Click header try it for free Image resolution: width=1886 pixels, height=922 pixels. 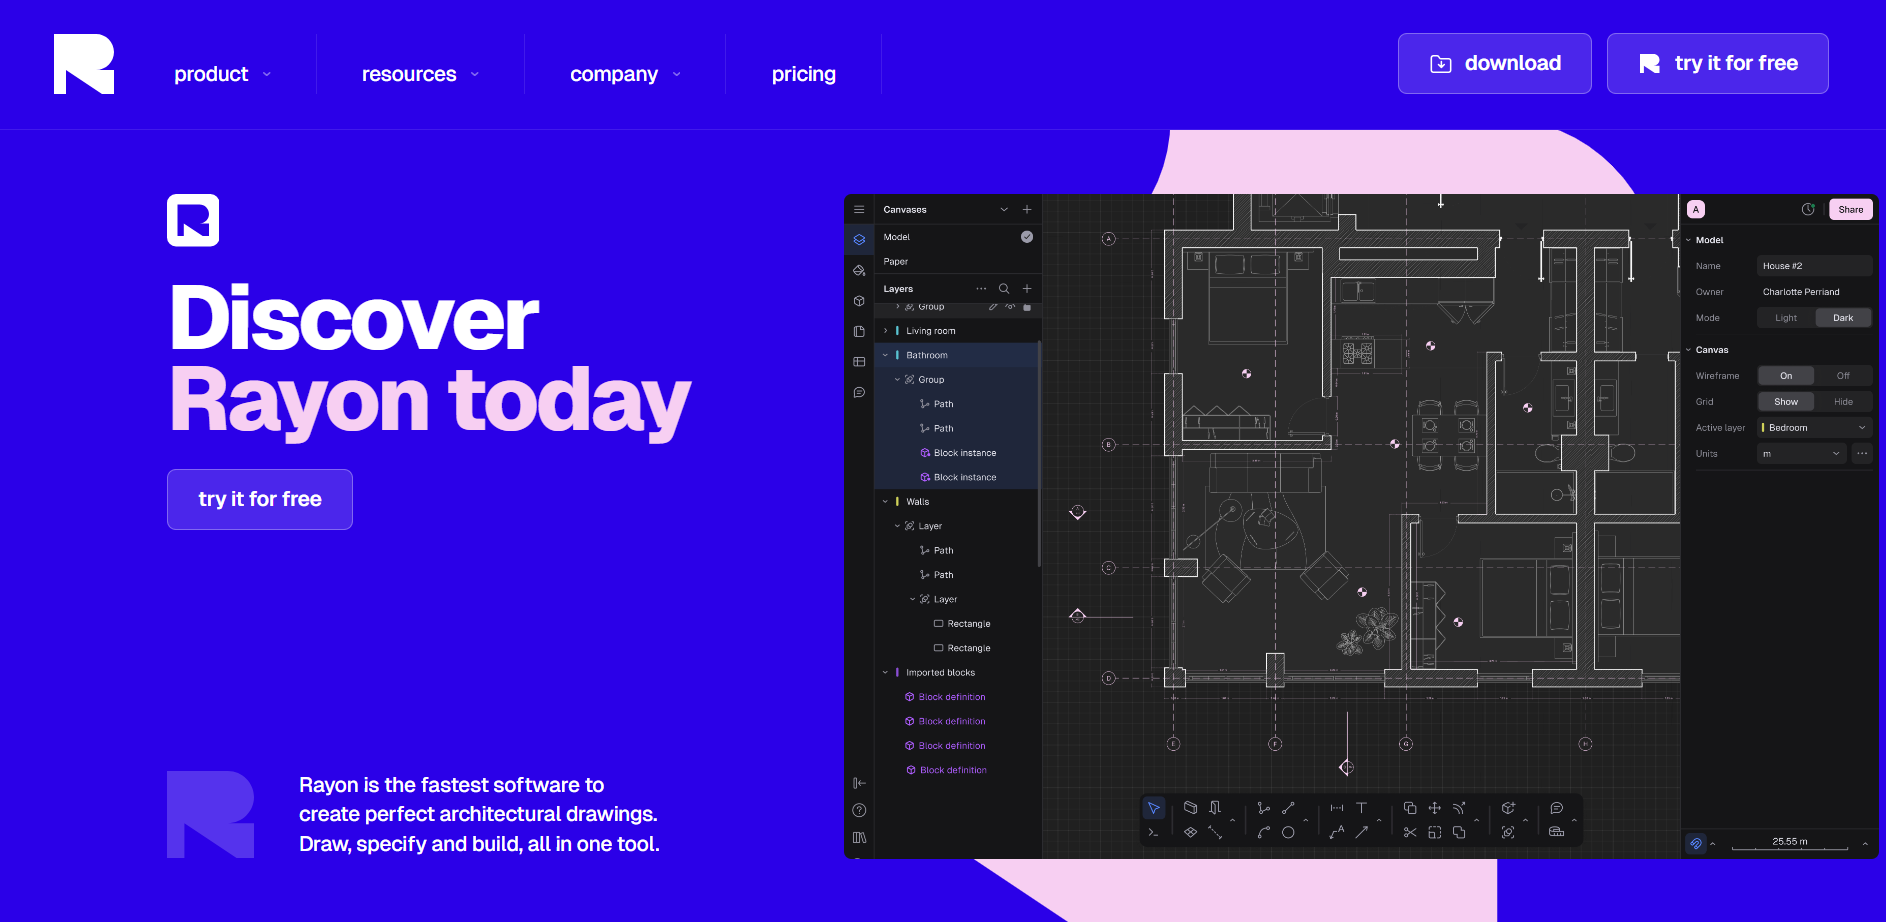click(1718, 64)
